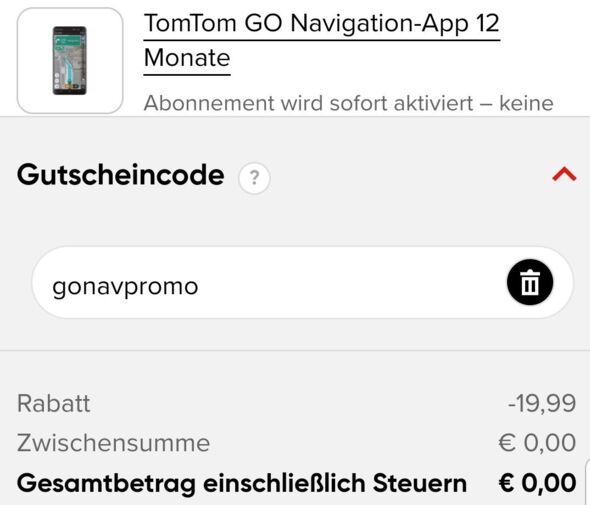Remove the gonavpromo coupon with trash icon

[530, 282]
